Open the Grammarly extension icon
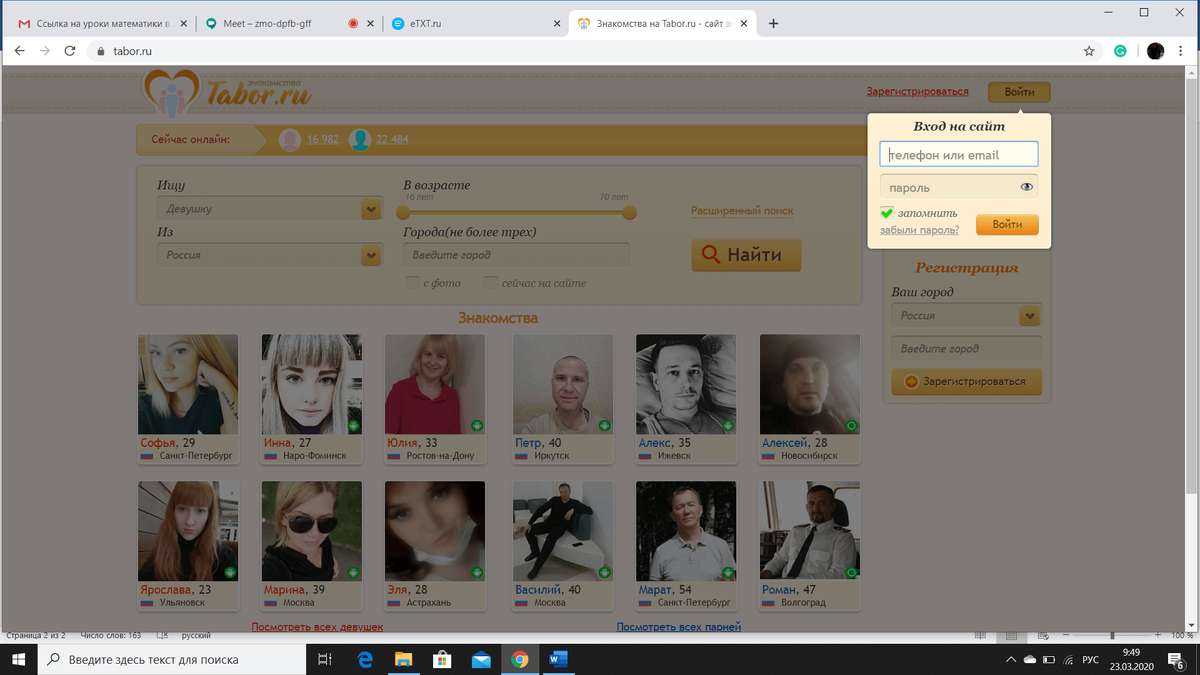 click(x=1121, y=50)
